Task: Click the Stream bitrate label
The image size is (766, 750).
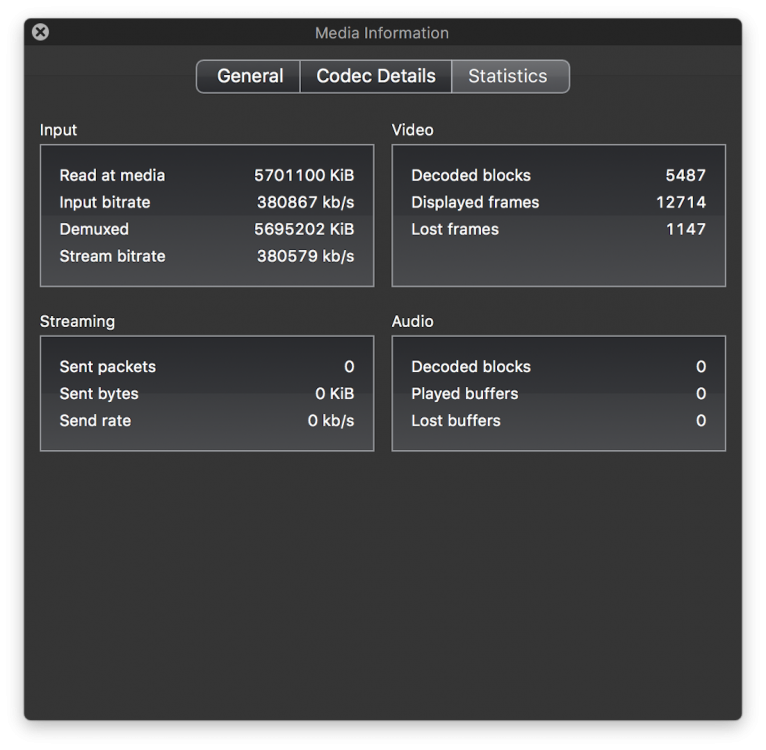Action: coord(112,256)
